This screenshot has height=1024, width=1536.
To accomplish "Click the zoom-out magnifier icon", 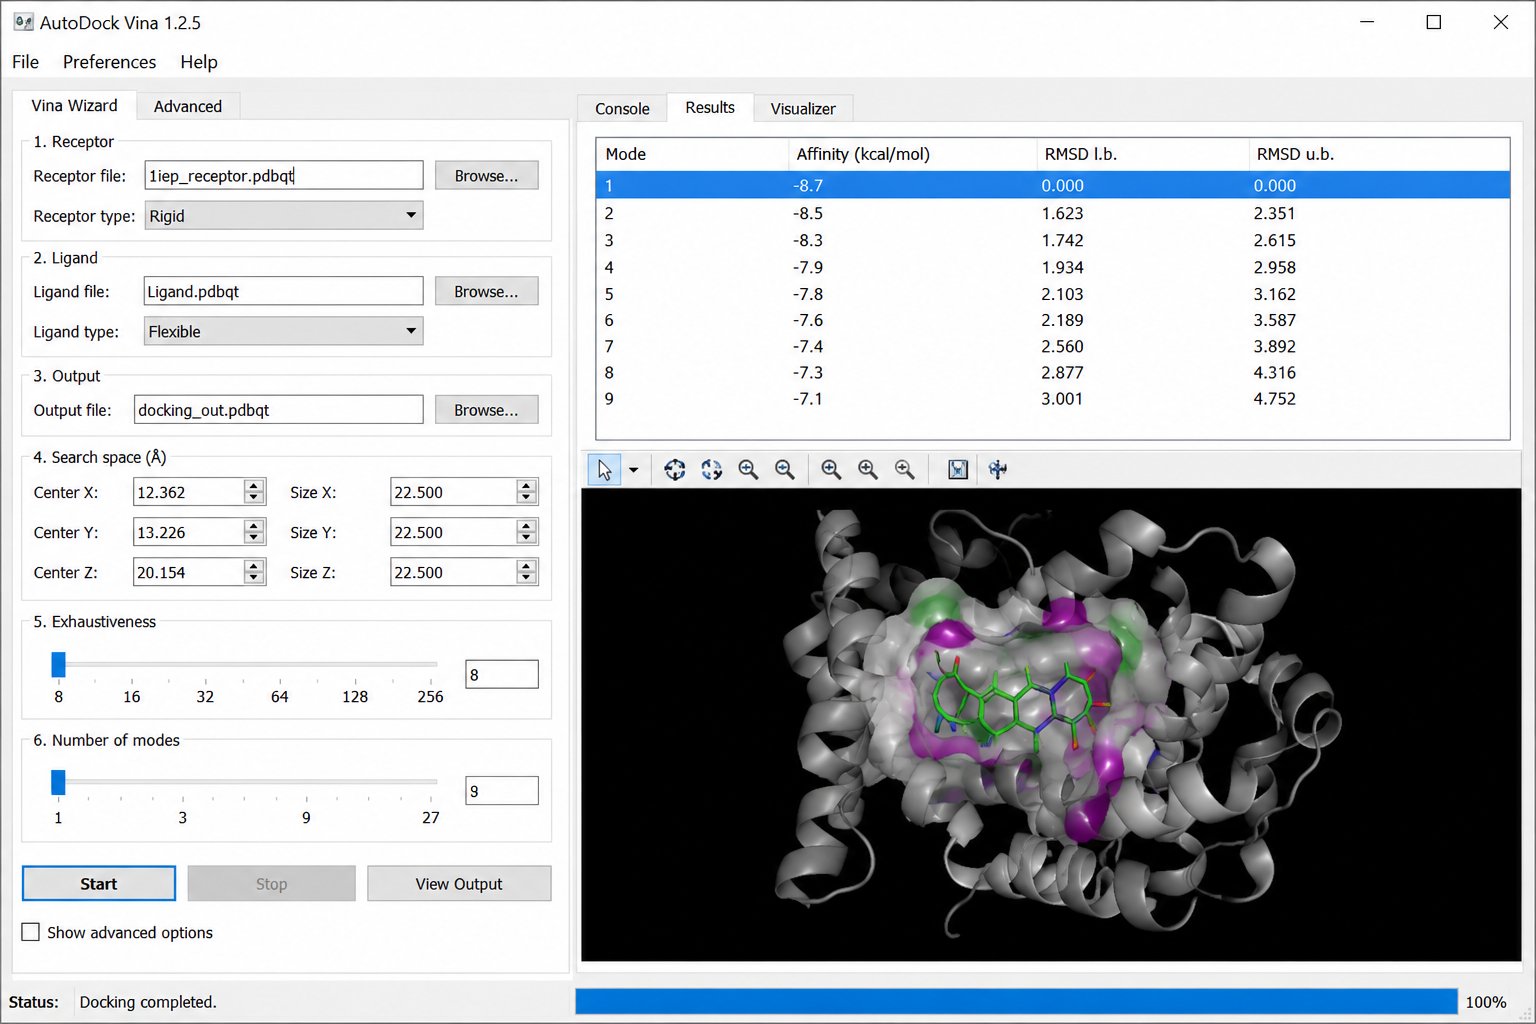I will 785,469.
